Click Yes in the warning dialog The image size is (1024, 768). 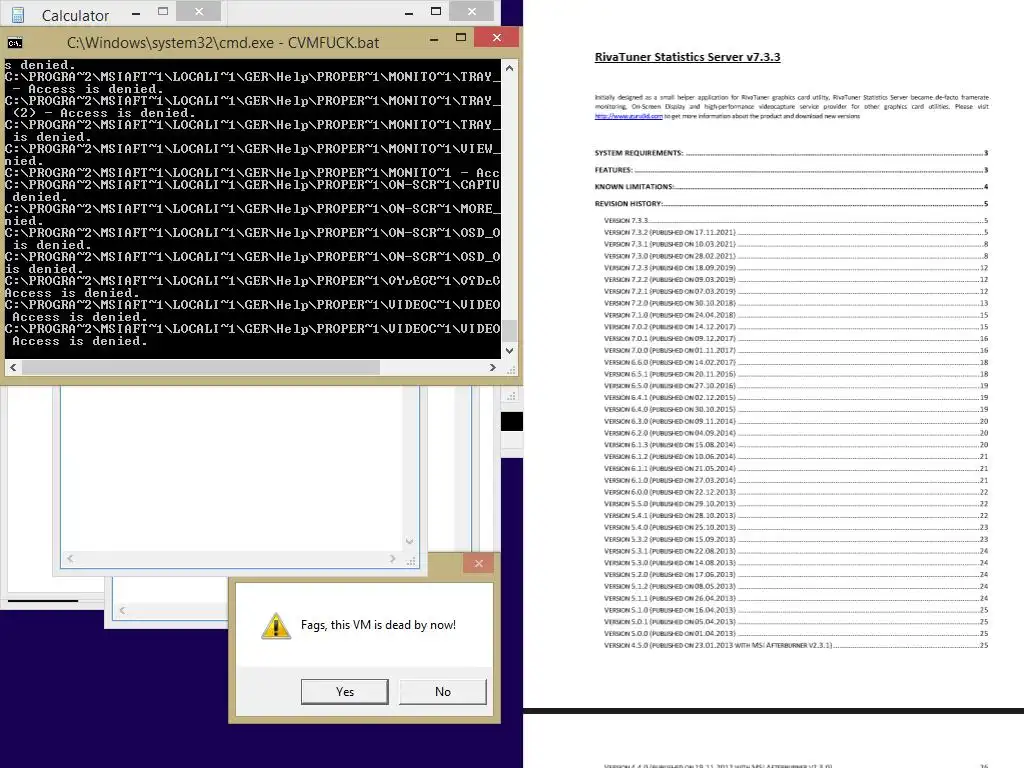pyautogui.click(x=344, y=692)
